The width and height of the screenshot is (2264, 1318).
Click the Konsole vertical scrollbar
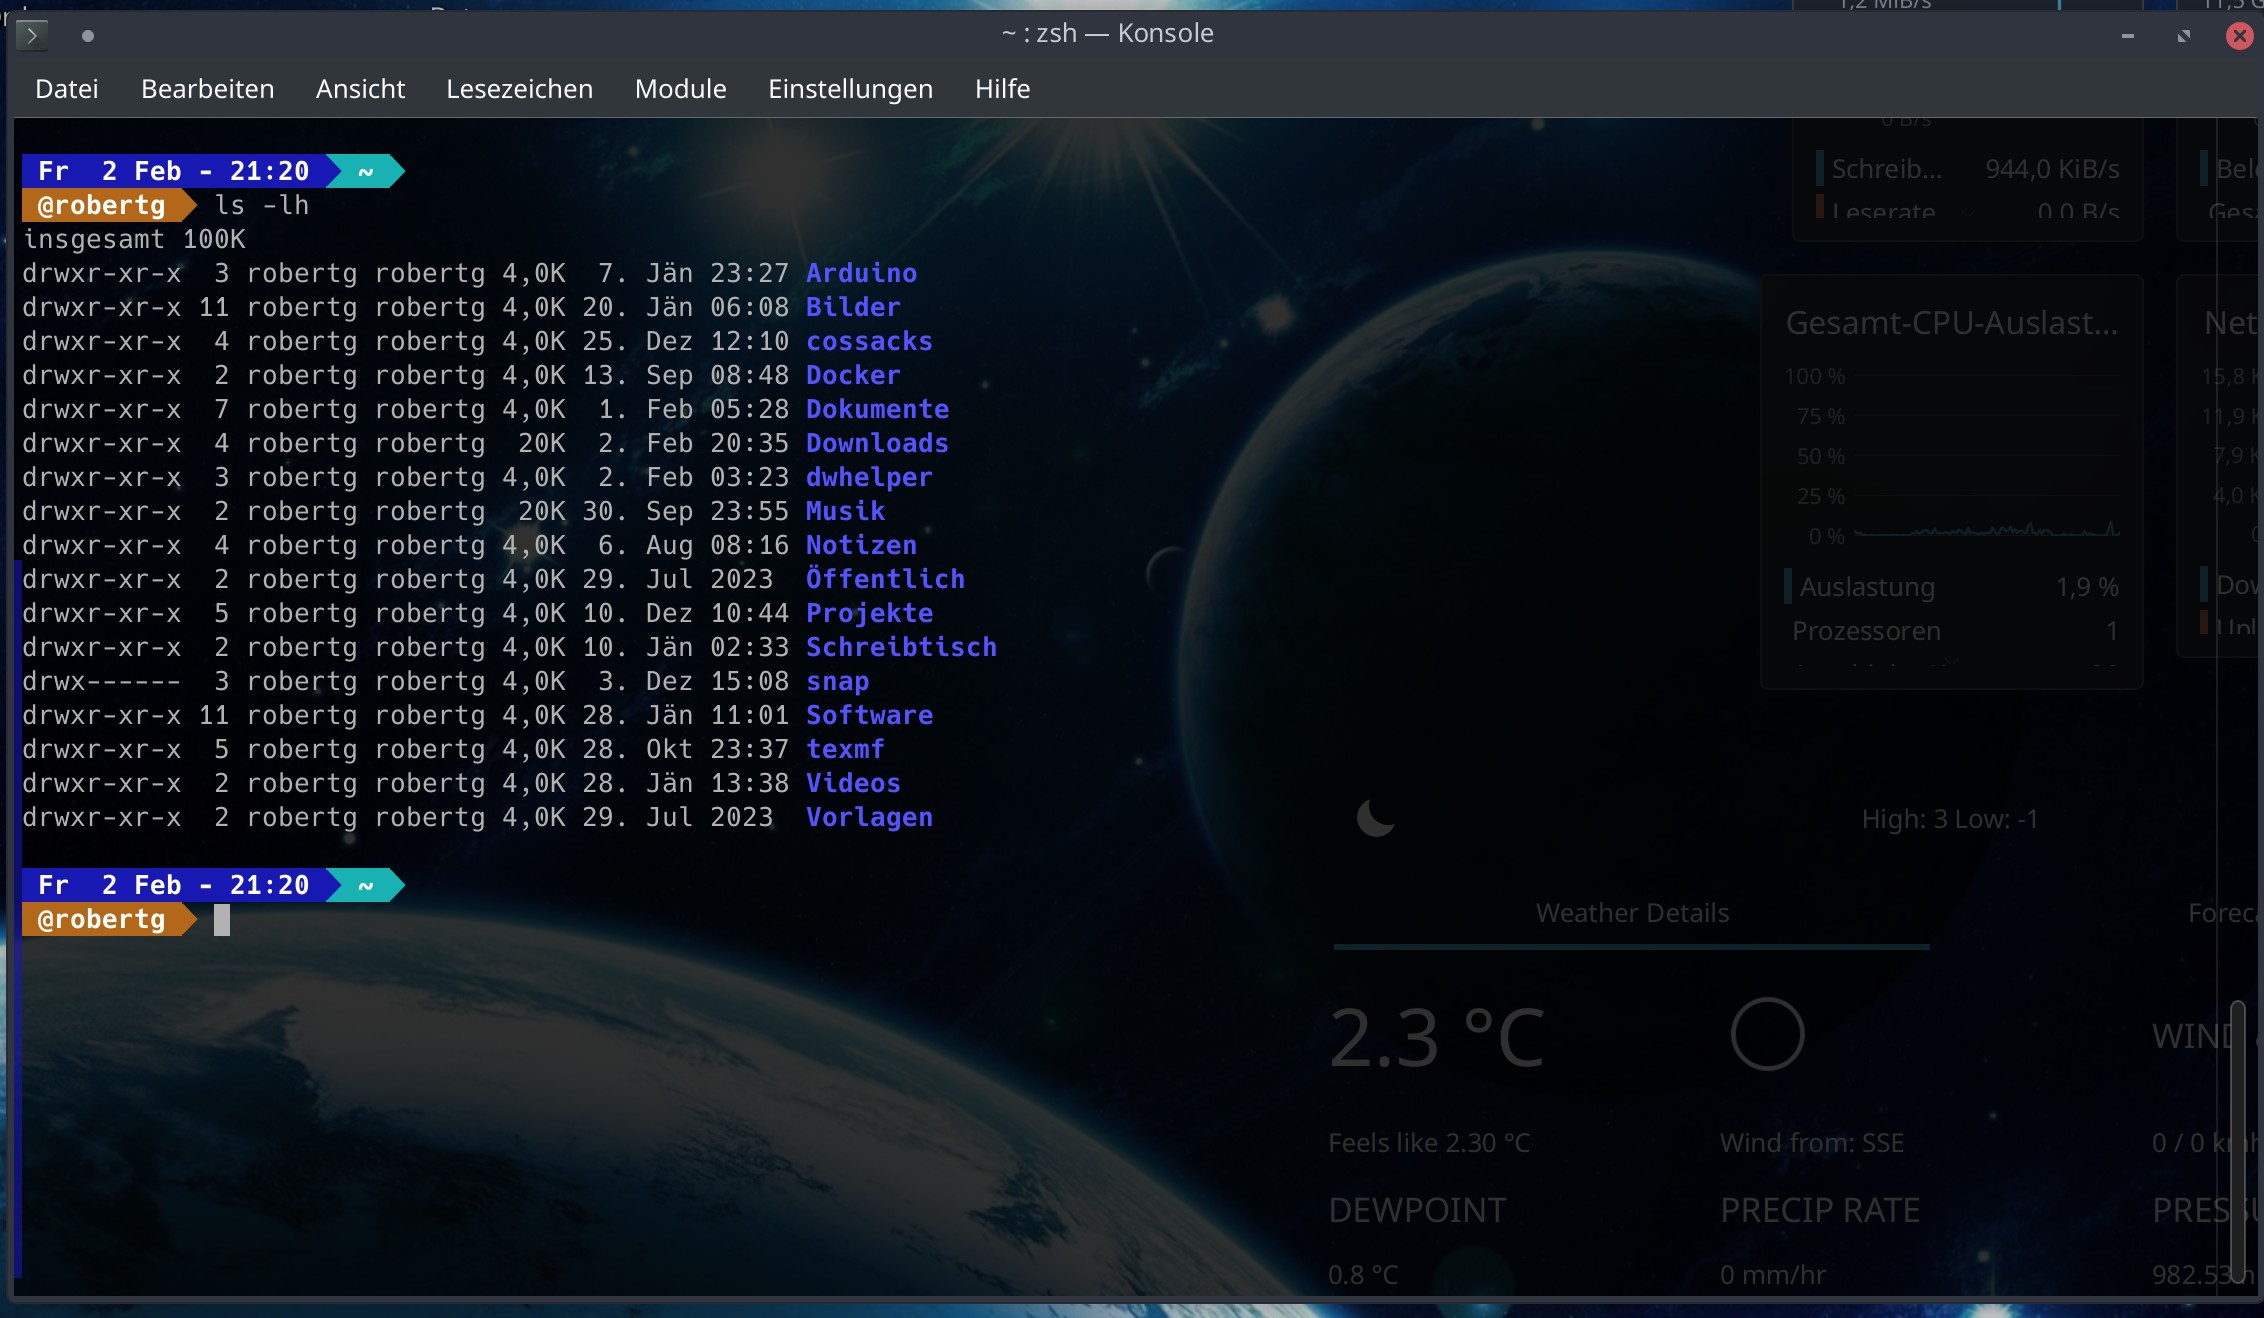(2238, 1140)
